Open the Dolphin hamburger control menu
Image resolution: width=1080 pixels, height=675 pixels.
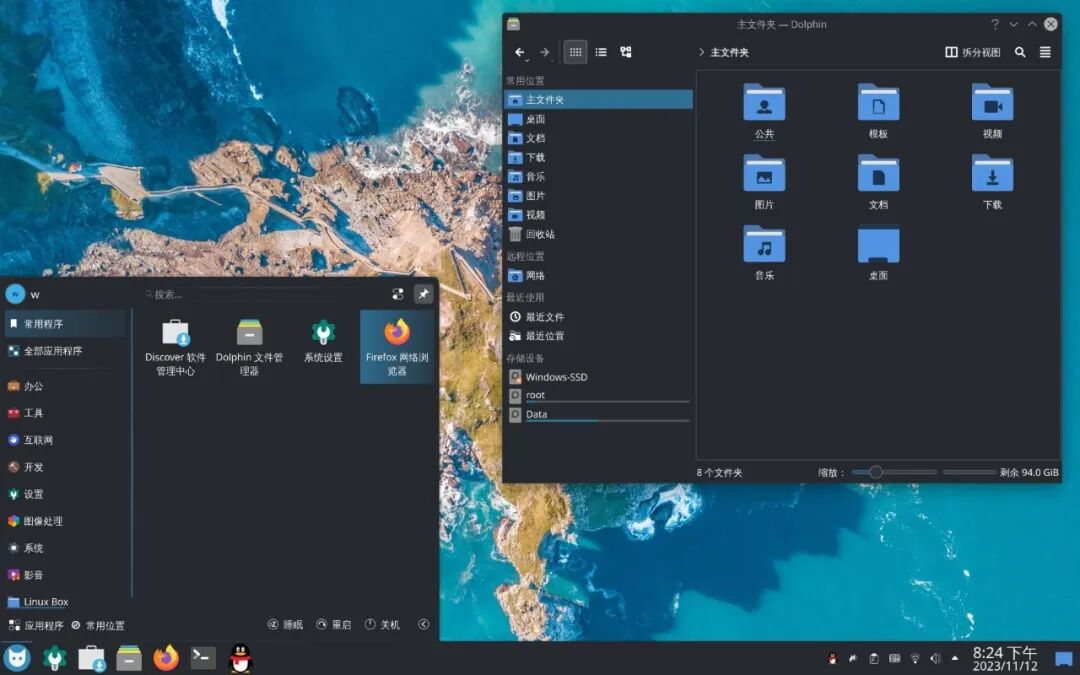point(1045,52)
